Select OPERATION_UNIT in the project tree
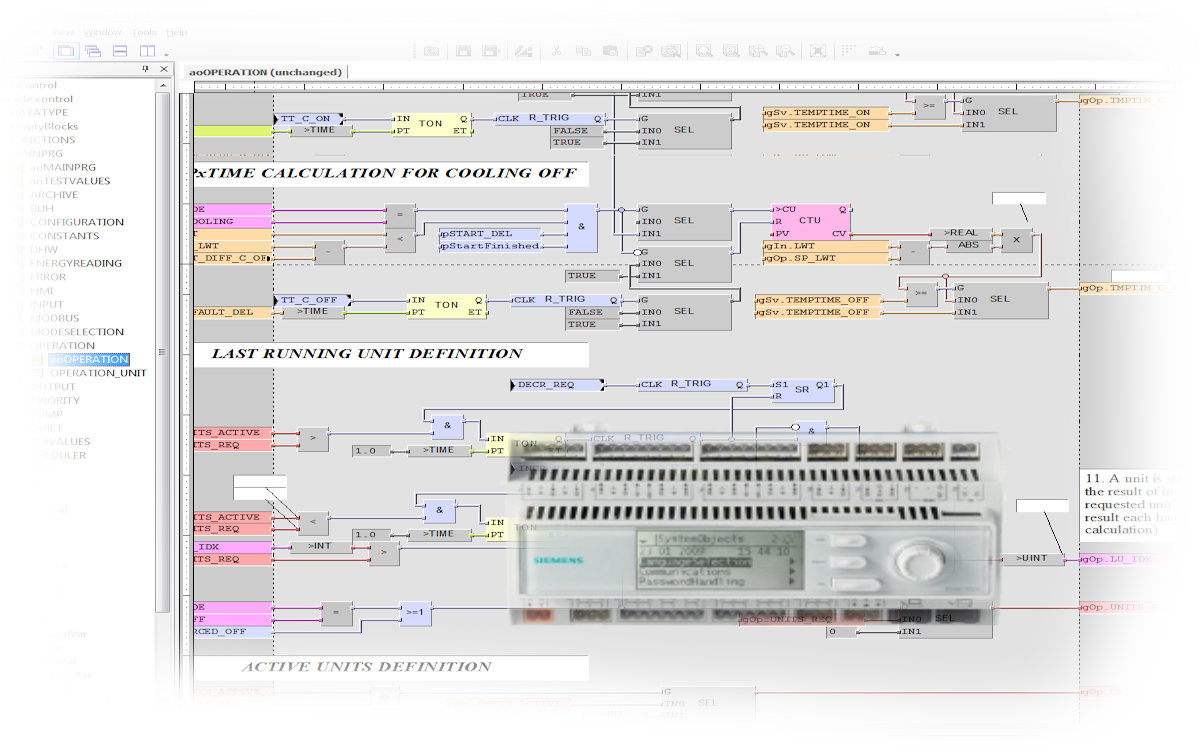 tap(98, 373)
